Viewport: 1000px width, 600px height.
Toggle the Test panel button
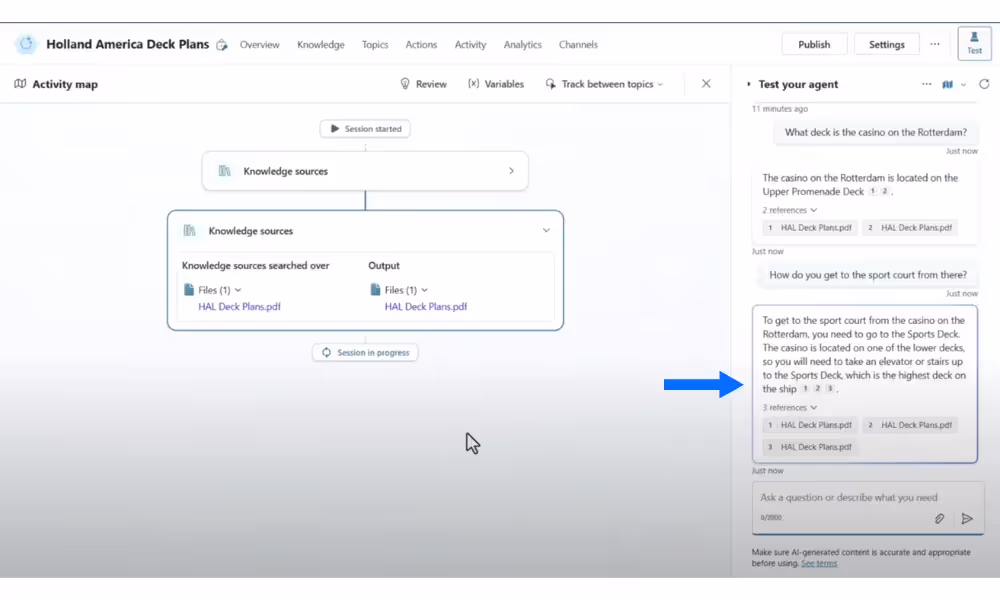point(974,43)
